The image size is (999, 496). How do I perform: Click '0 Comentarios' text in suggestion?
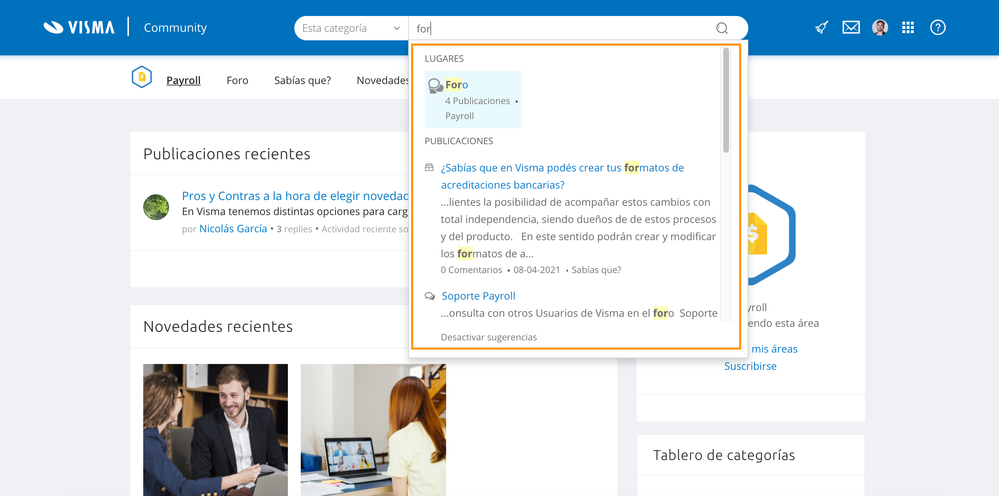(x=471, y=270)
